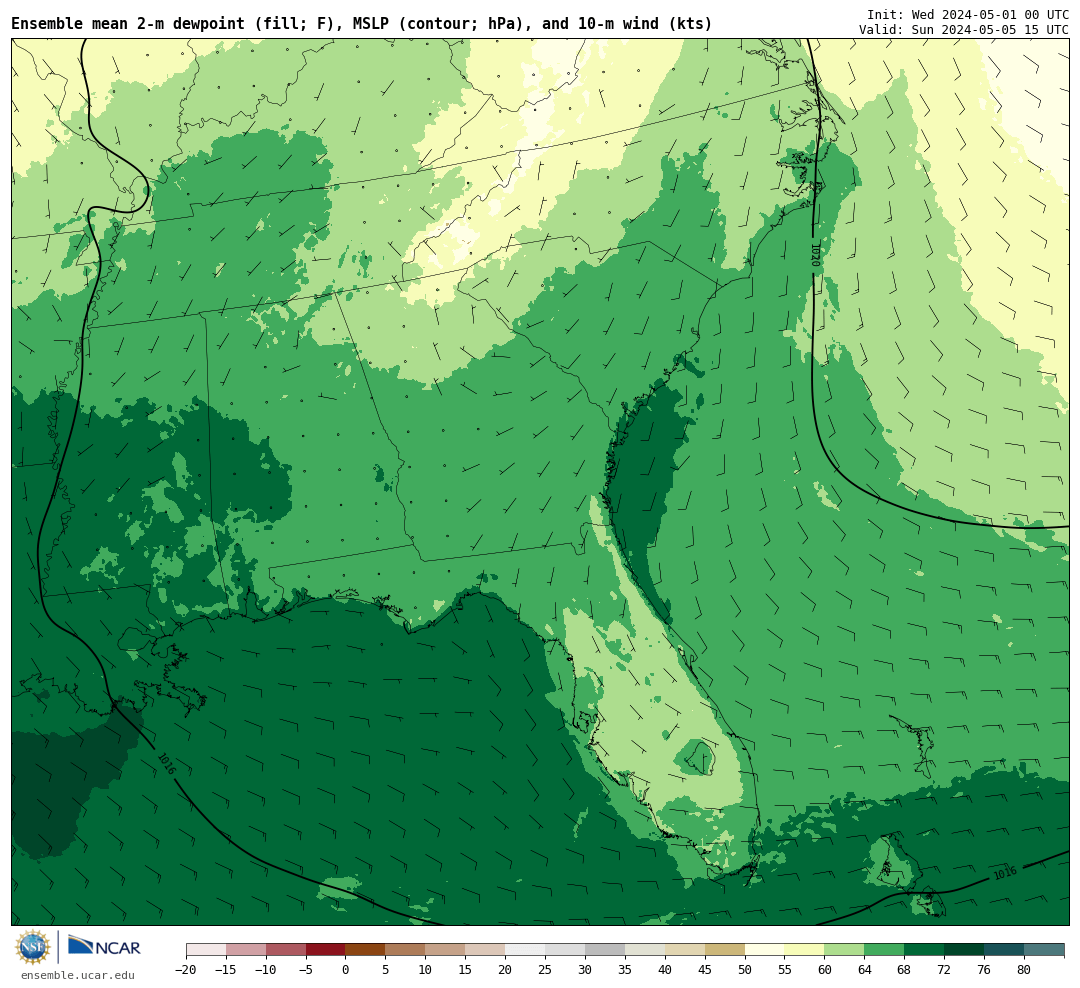Click the '−5' colorbar tick label

click(x=306, y=969)
